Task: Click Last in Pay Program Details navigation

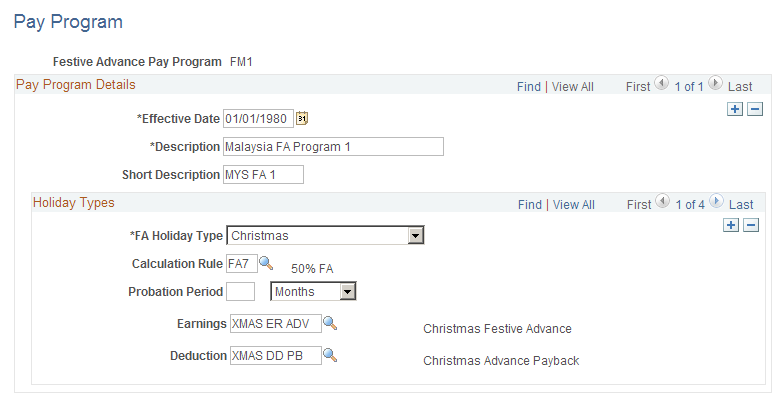Action: pos(740,87)
